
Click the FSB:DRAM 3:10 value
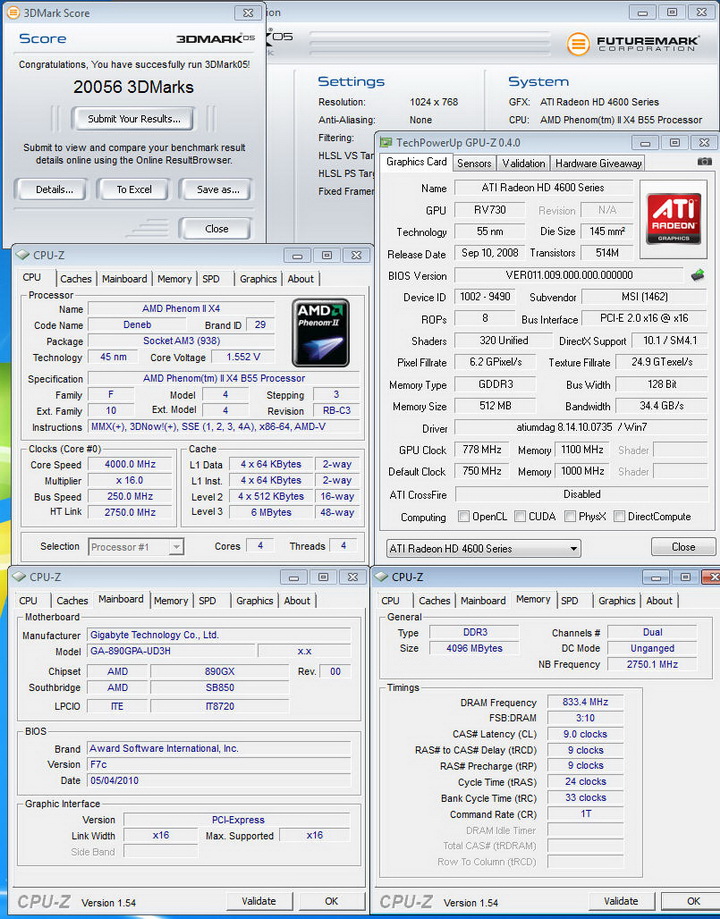tap(585, 718)
